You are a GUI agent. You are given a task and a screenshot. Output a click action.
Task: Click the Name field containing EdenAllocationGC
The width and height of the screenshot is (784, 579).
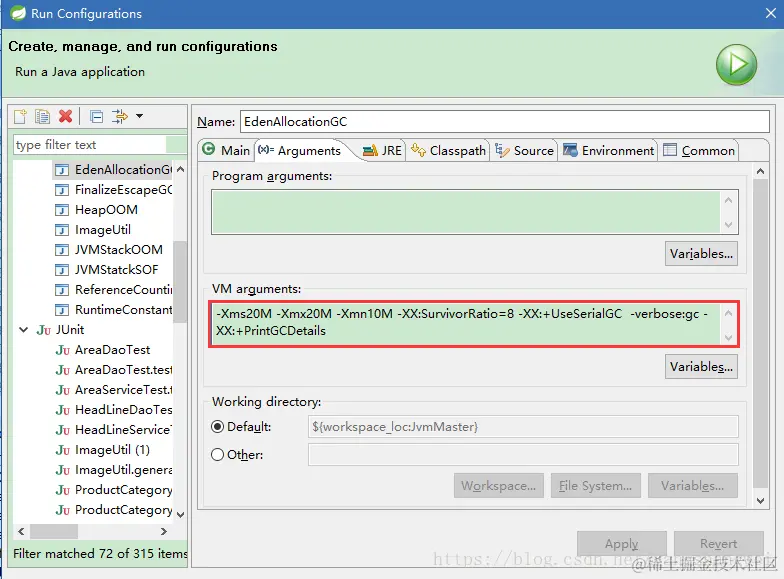coord(504,122)
